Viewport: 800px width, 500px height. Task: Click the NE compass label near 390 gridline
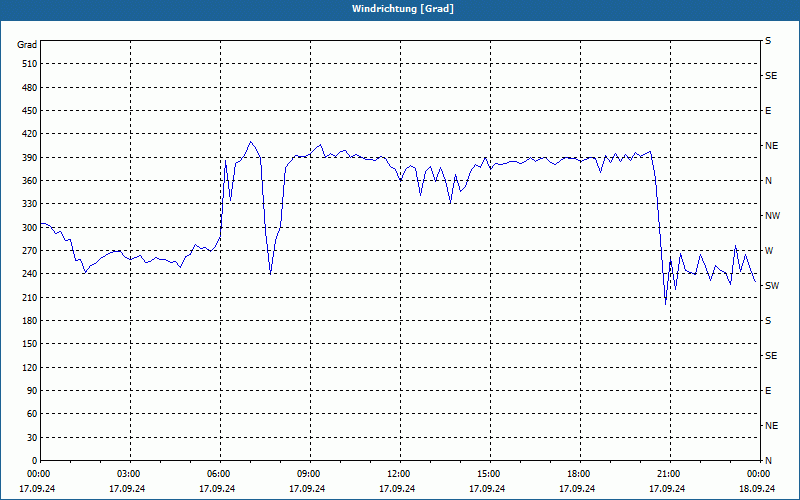coord(772,146)
